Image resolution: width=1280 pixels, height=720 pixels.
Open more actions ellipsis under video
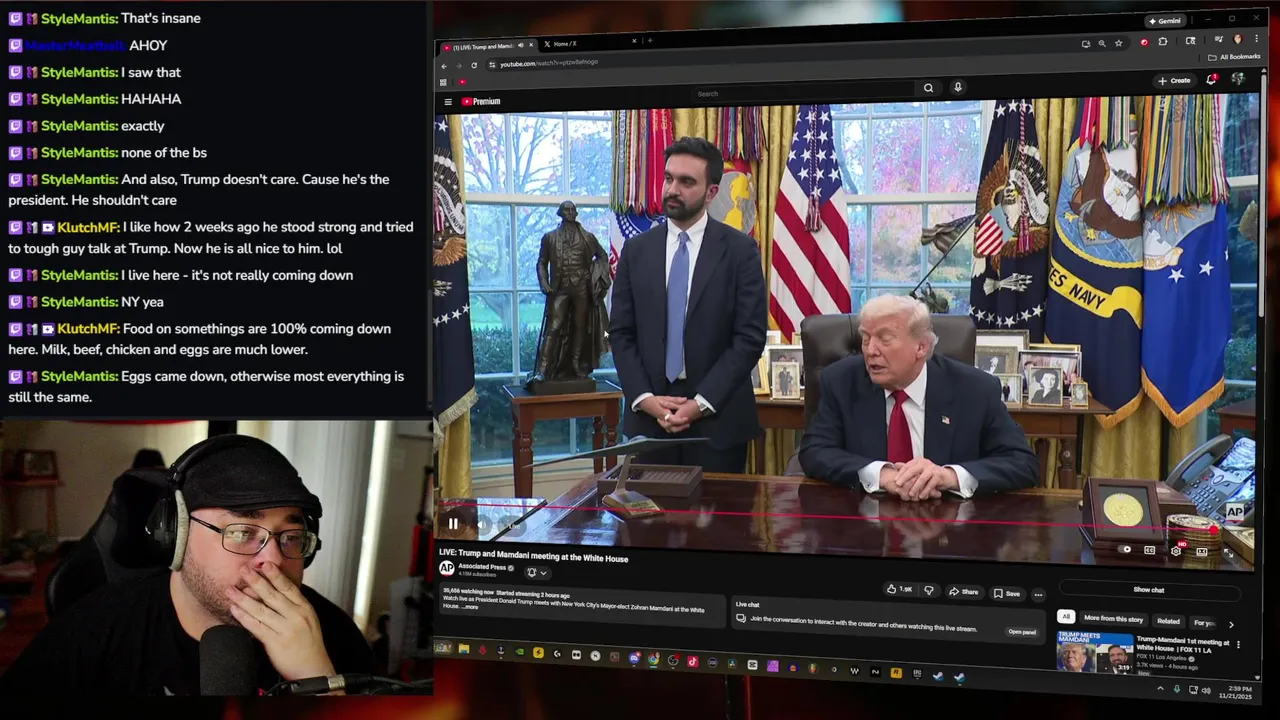coord(1038,594)
